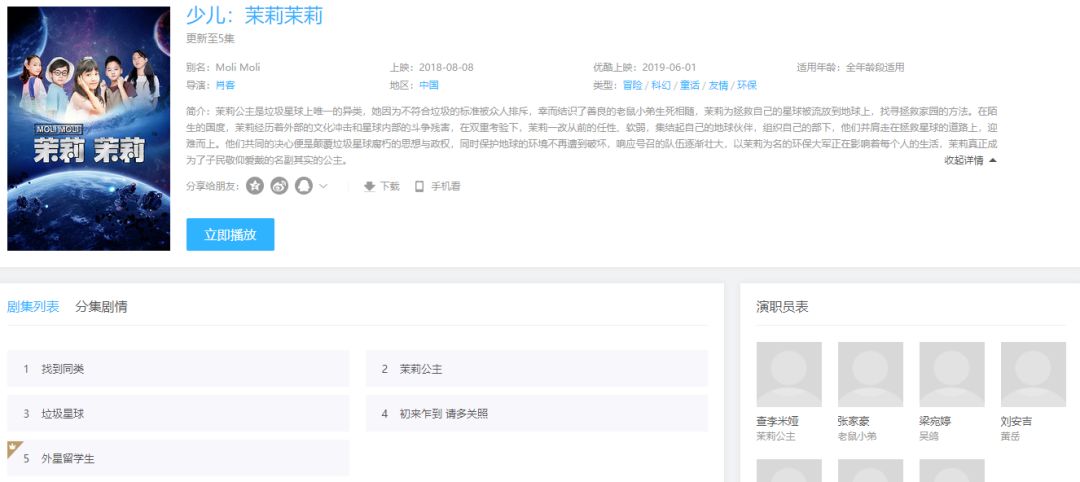This screenshot has height=482, width=1080.
Task: Click the 手机看 text label
Action: 446,186
